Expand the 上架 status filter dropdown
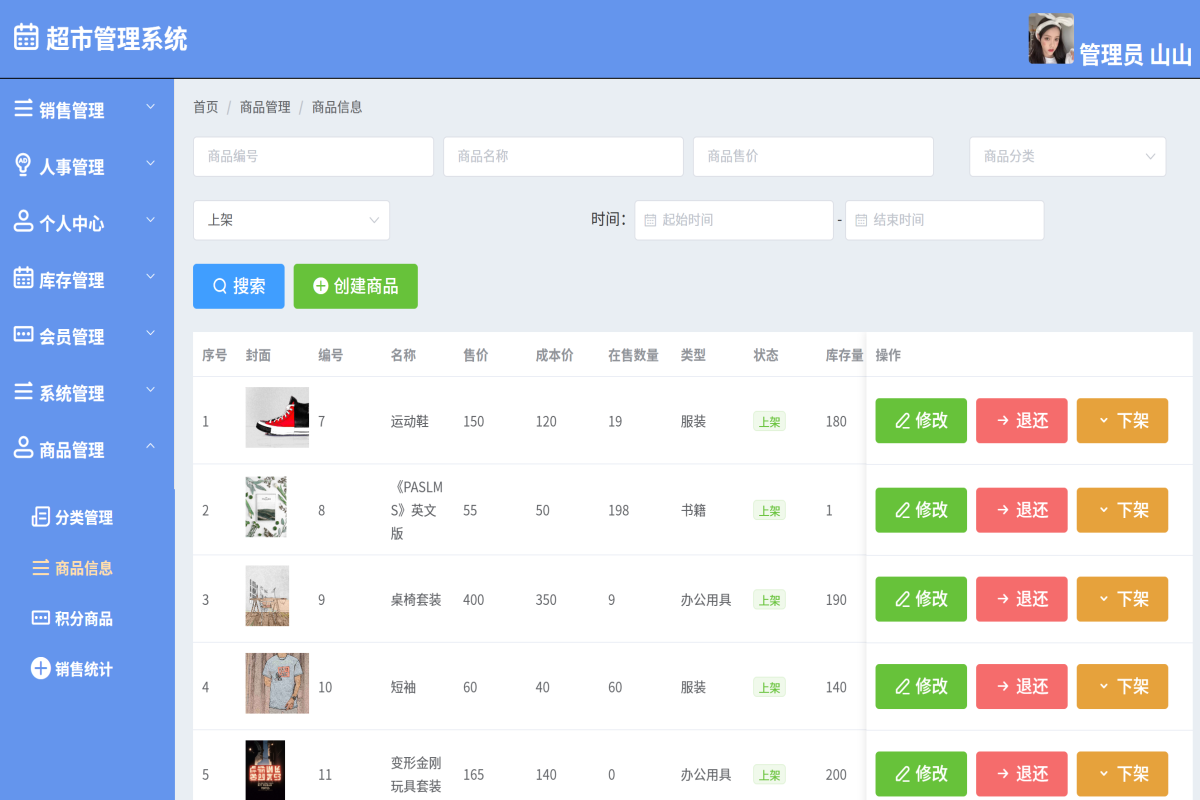The image size is (1200, 800). point(291,220)
